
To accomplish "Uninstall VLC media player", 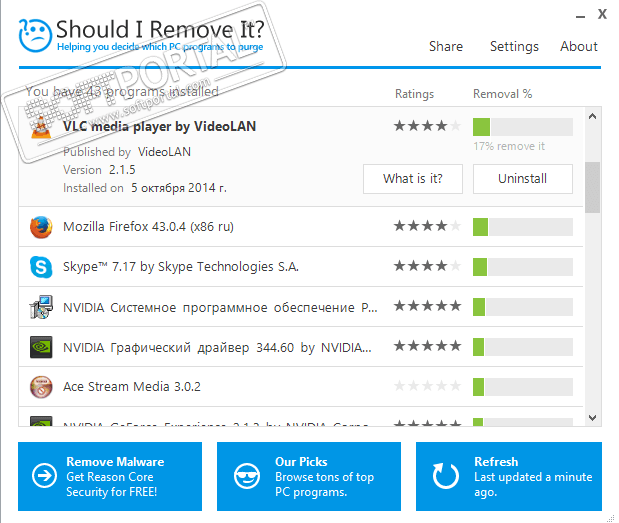I will (x=523, y=179).
